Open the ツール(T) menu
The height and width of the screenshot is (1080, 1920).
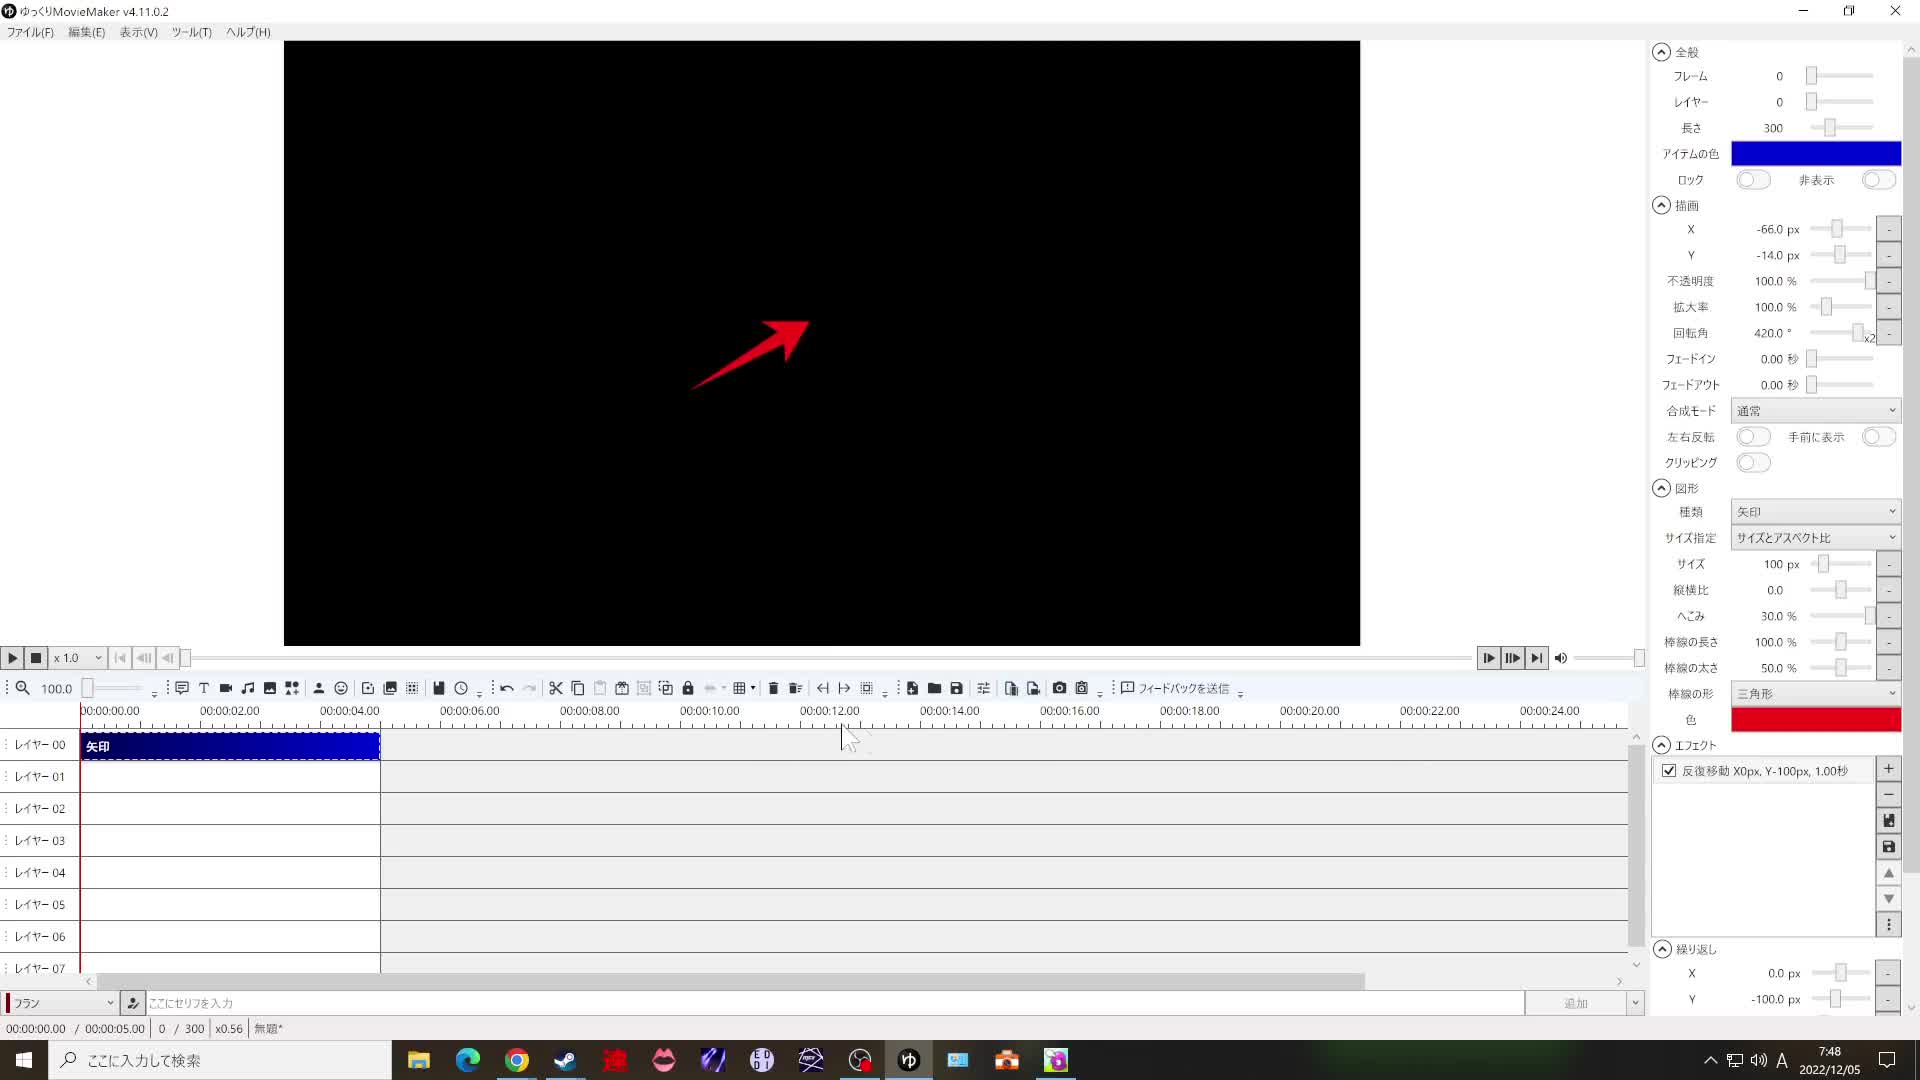pyautogui.click(x=191, y=32)
